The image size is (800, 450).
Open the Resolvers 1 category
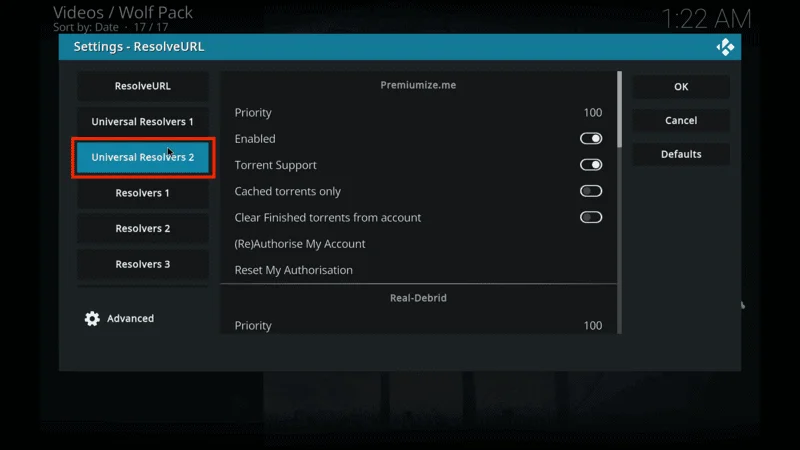click(x=142, y=193)
